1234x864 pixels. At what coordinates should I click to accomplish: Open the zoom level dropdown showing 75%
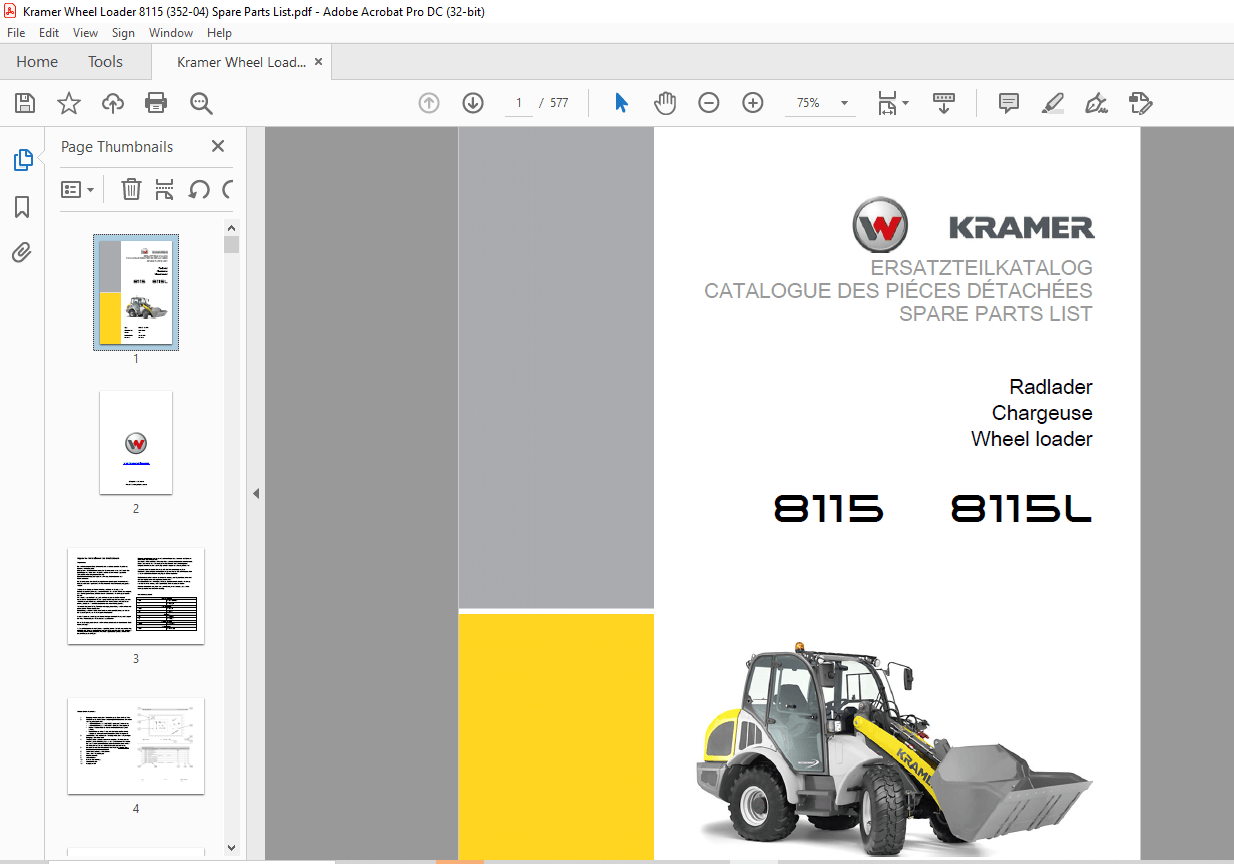point(843,103)
